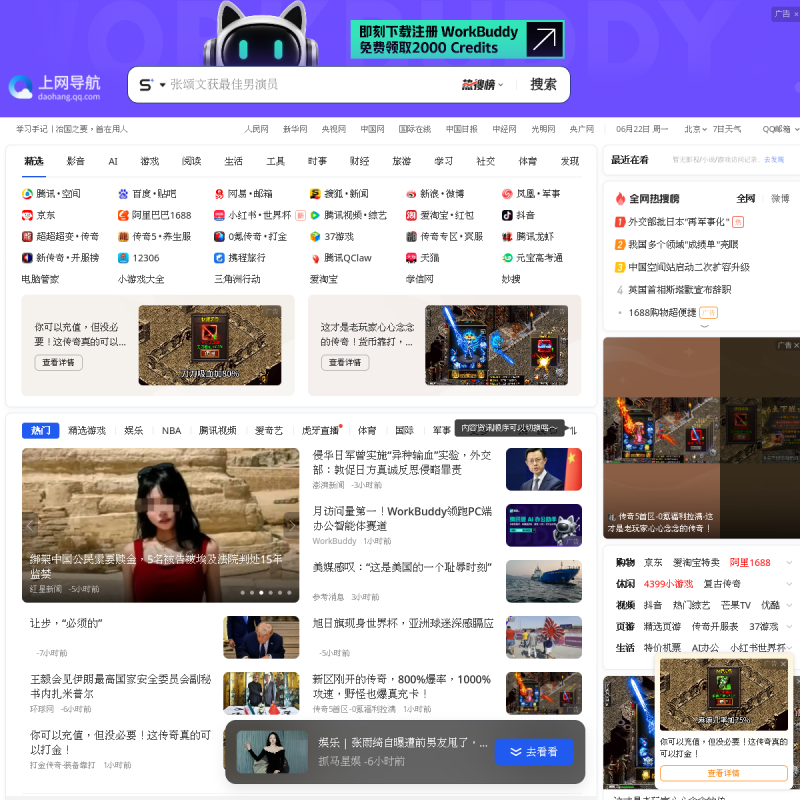The image size is (800, 800).
Task: Switch to the 虎牙直播 news tab
Action: pos(320,431)
